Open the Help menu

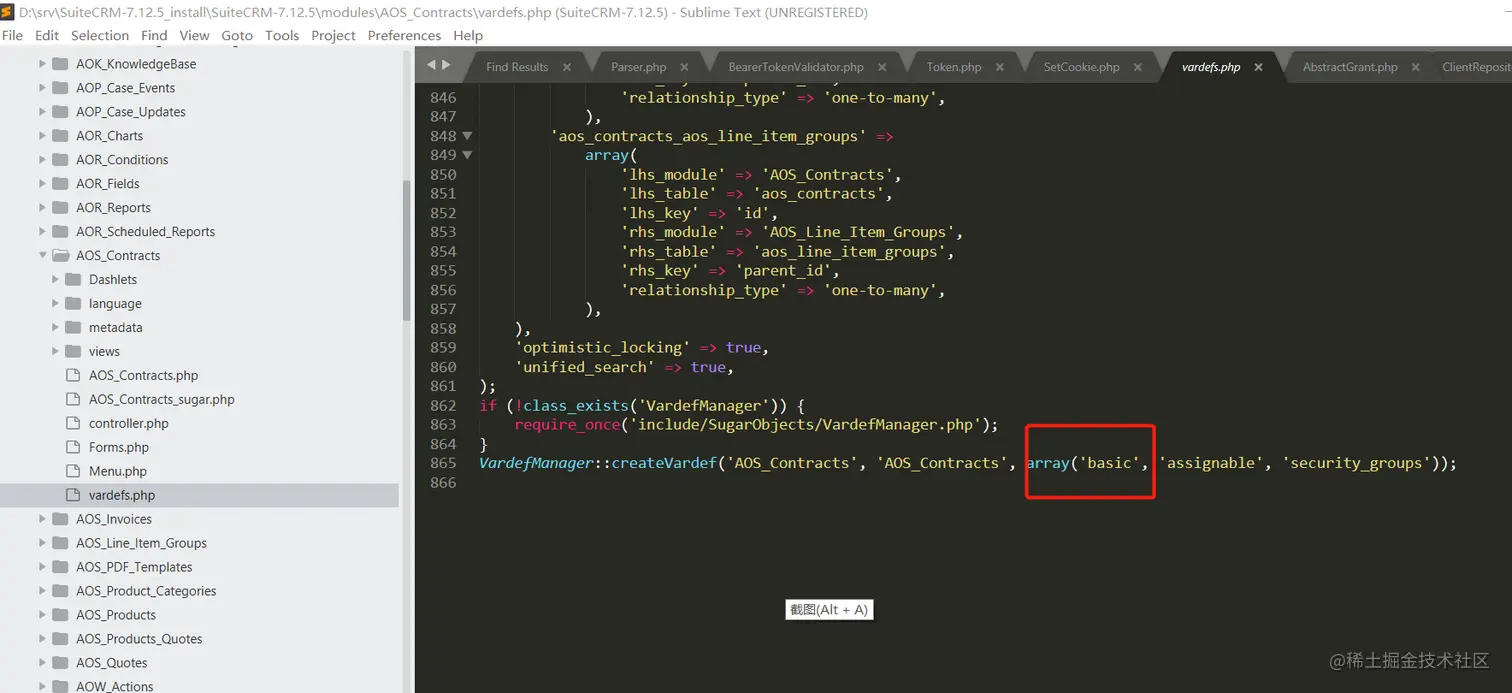(x=468, y=35)
